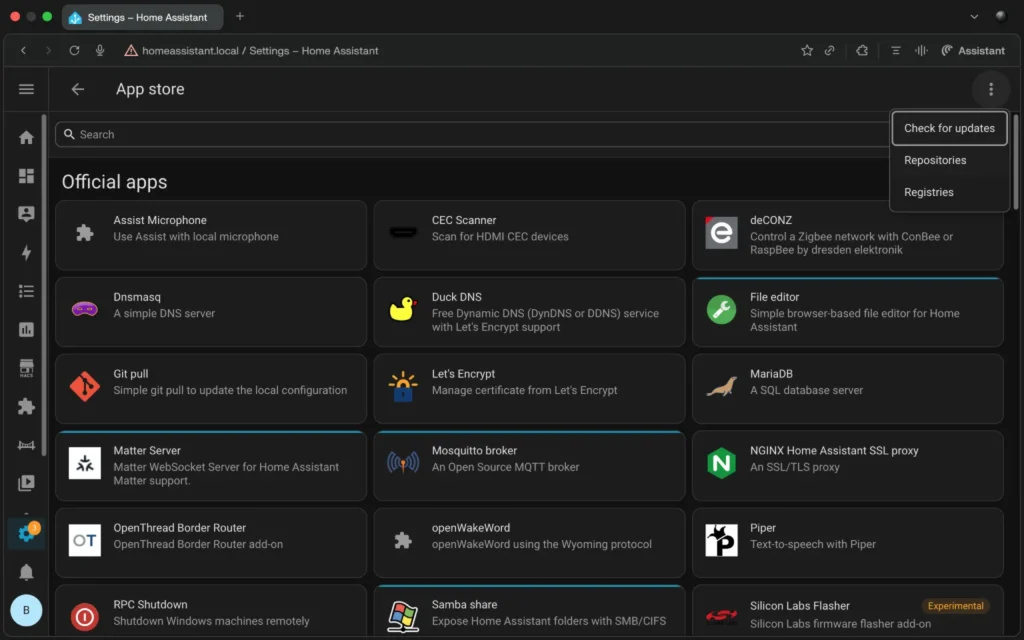The height and width of the screenshot is (640, 1024).
Task: Open the deCONZ app card
Action: tap(848, 235)
